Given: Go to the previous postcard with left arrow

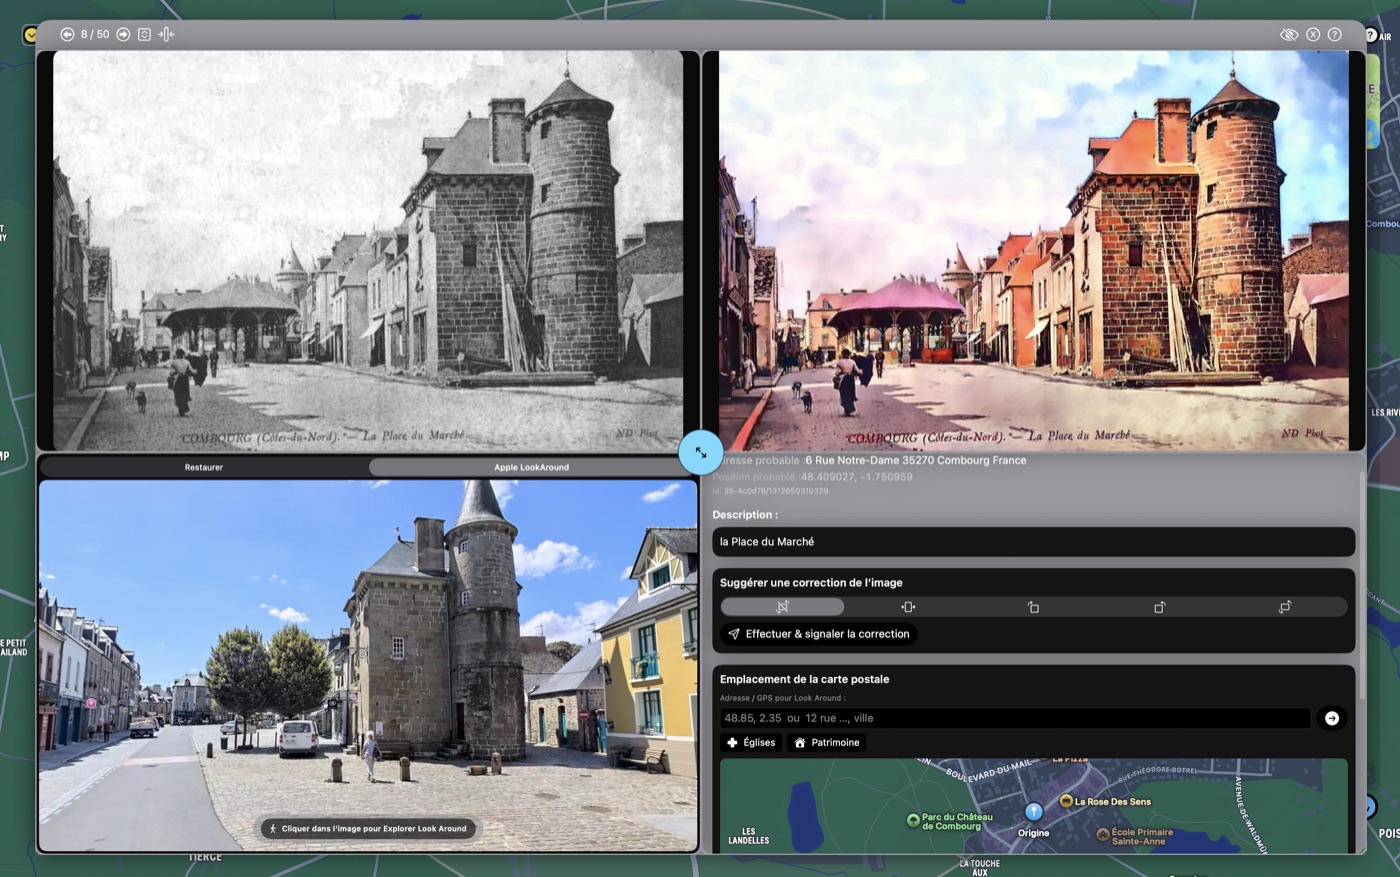Looking at the screenshot, I should point(67,34).
